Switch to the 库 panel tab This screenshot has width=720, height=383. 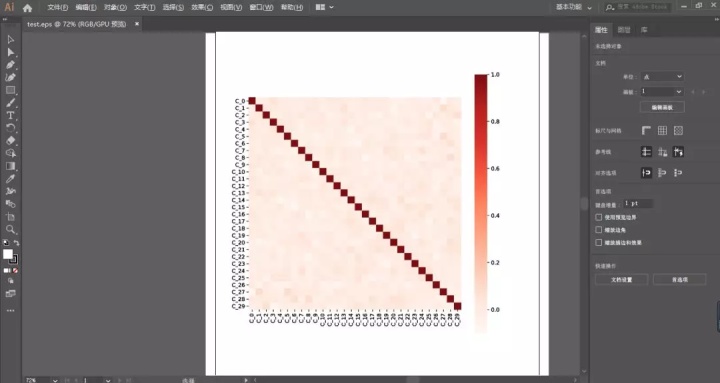[644, 30]
